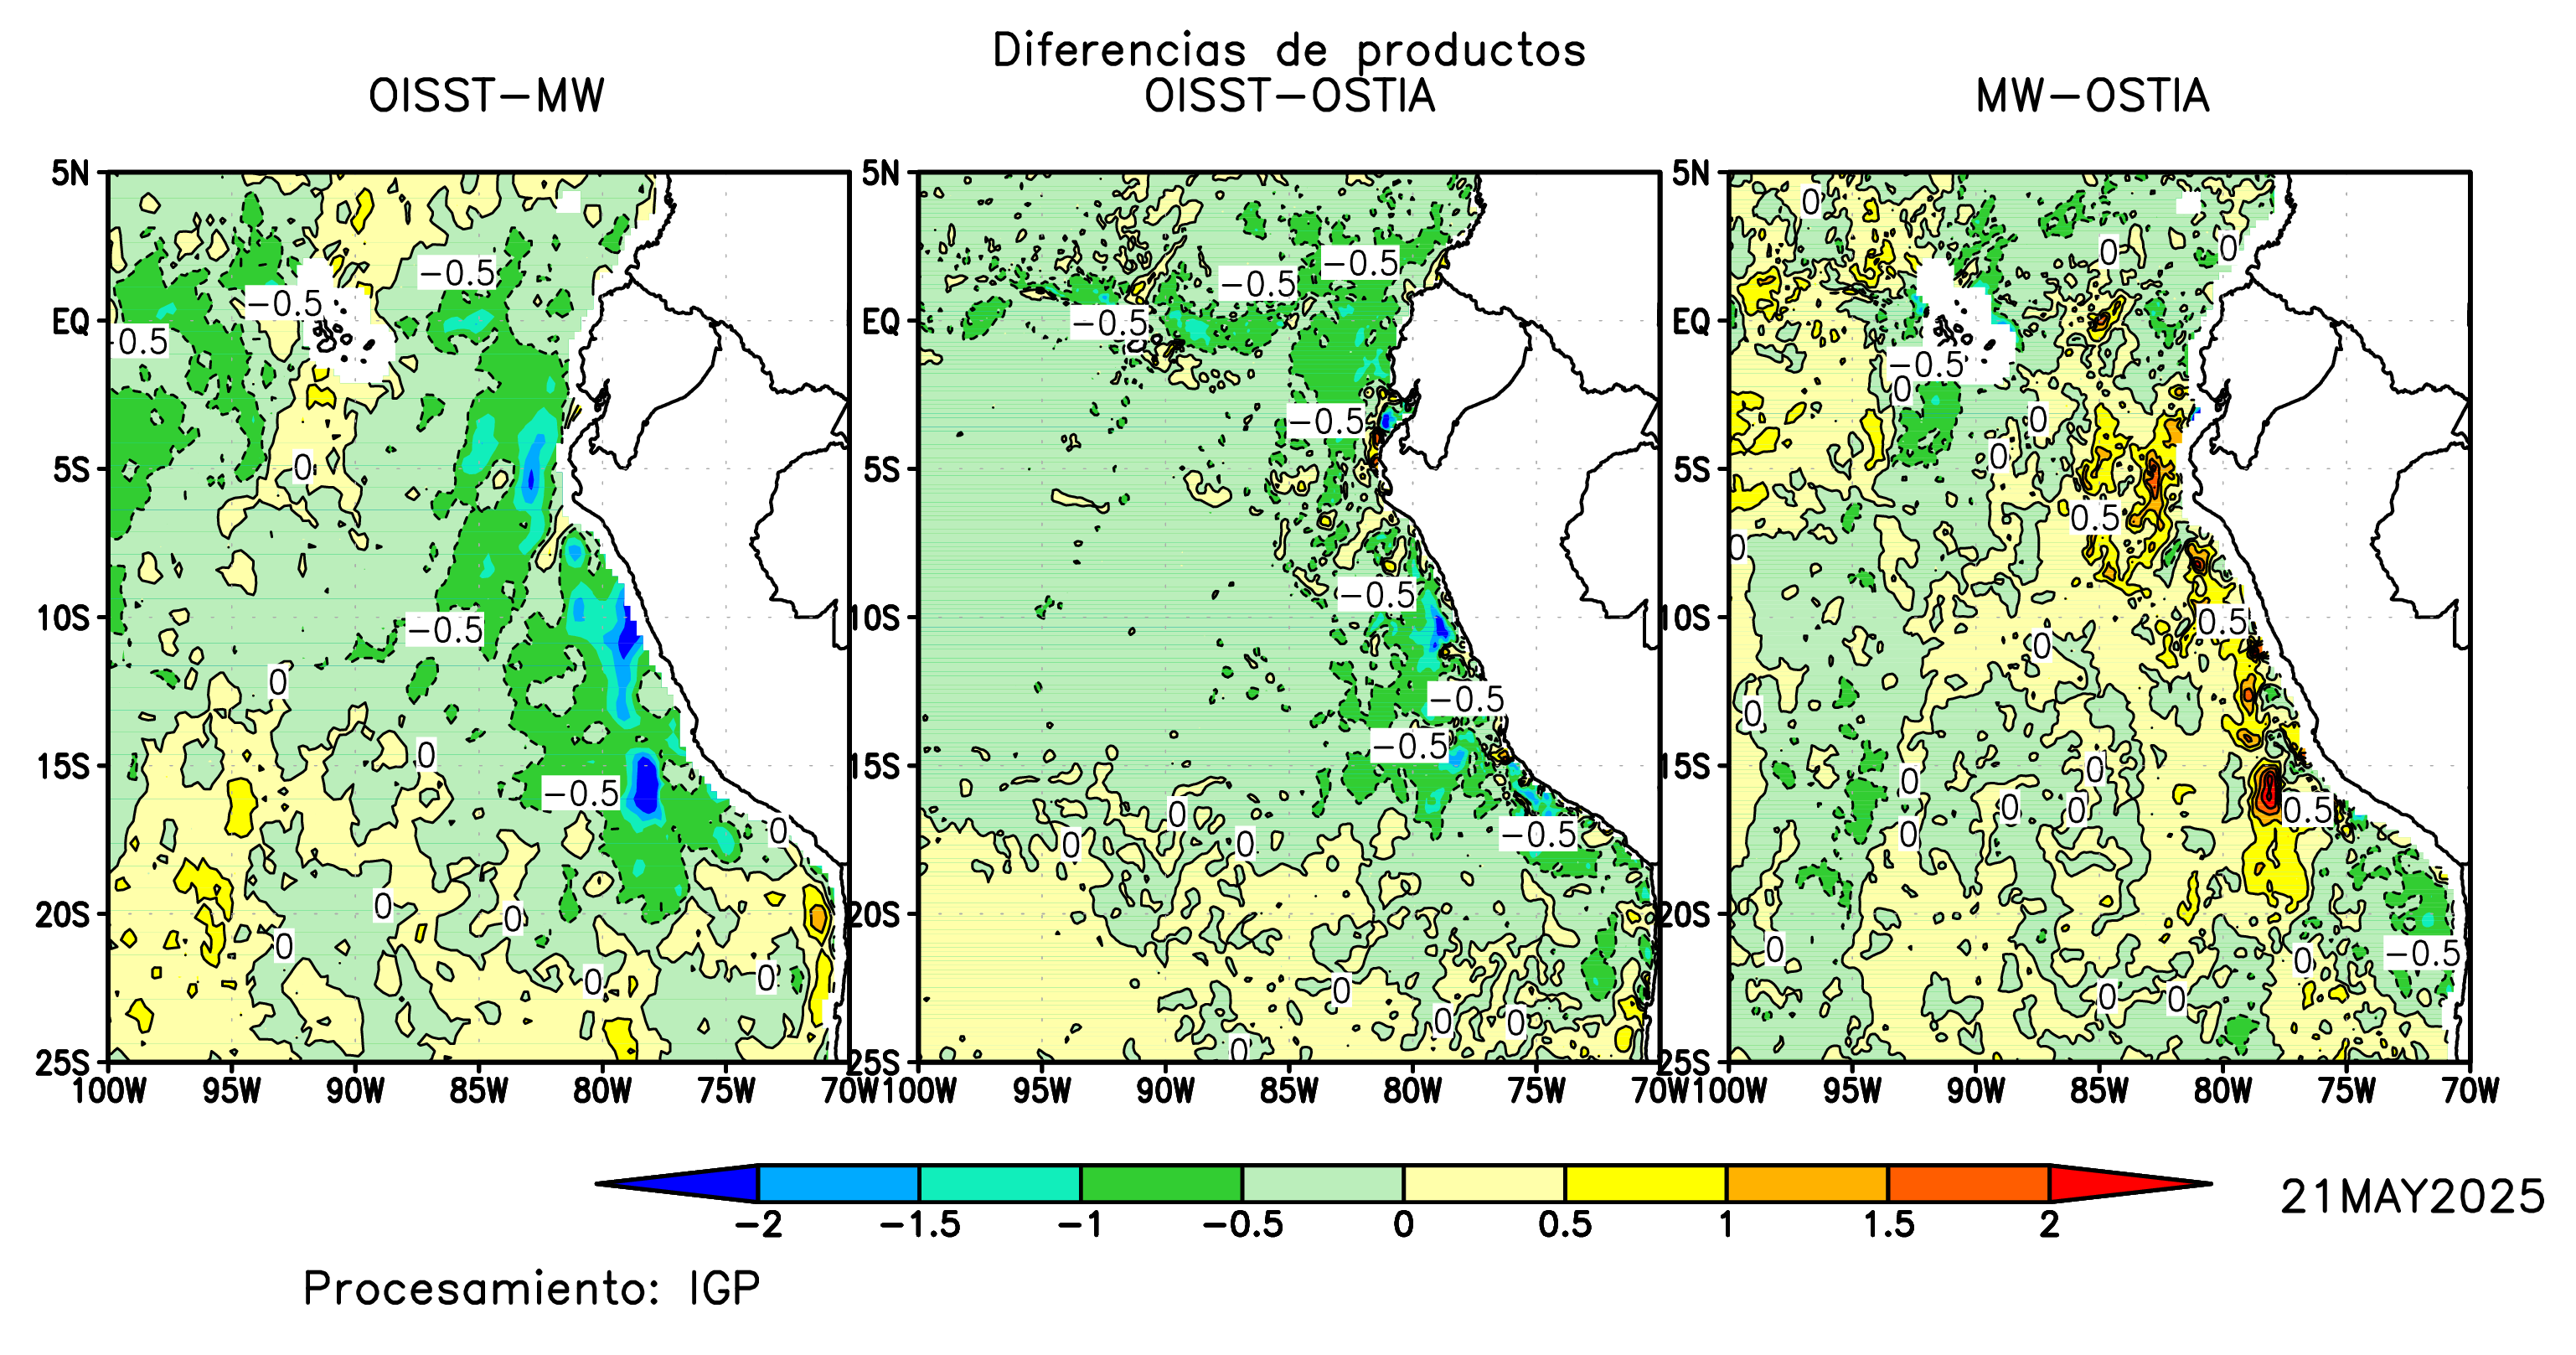Click the 10S latitude label of OISST-MW panel
This screenshot has height=1355, width=2576.
64,618
